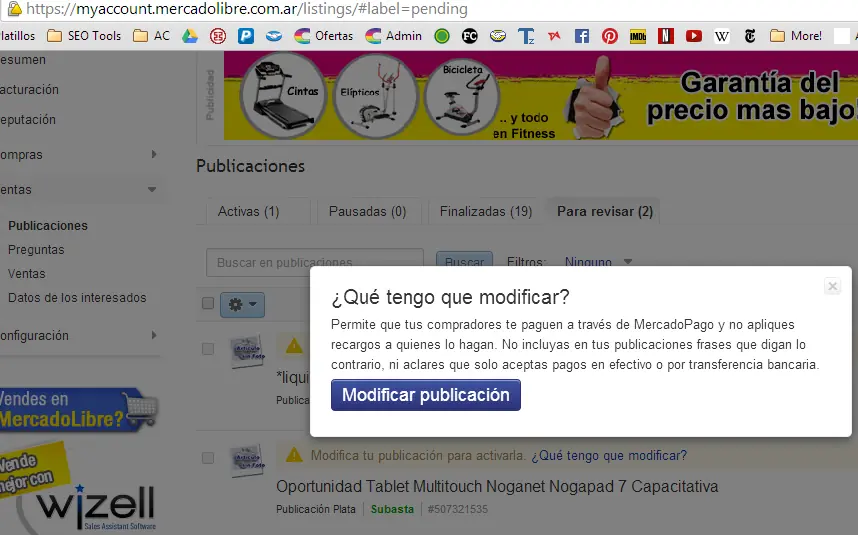Screen dimensions: 858x535
Task: Click the listing ID #507321535
Action: tap(457, 509)
